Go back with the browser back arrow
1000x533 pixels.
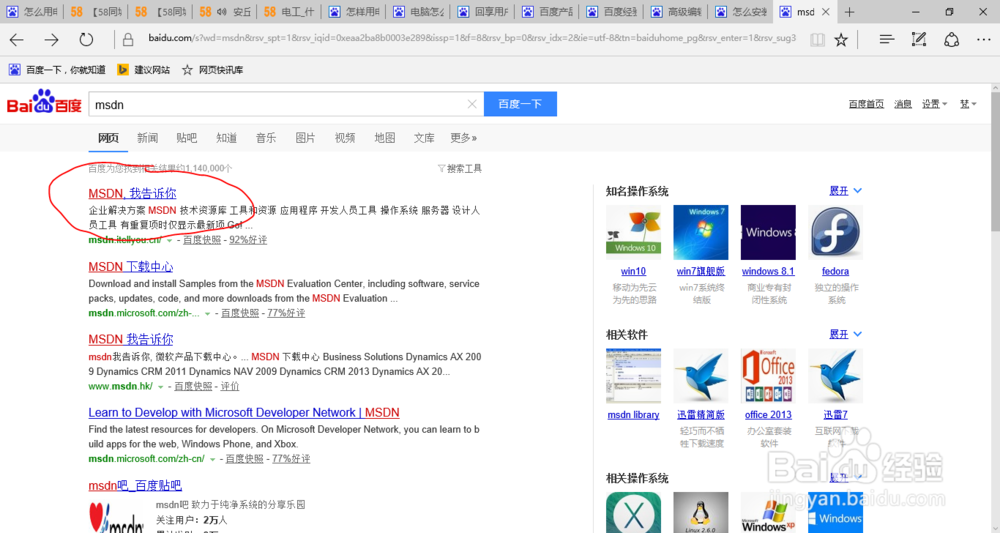tap(17, 40)
